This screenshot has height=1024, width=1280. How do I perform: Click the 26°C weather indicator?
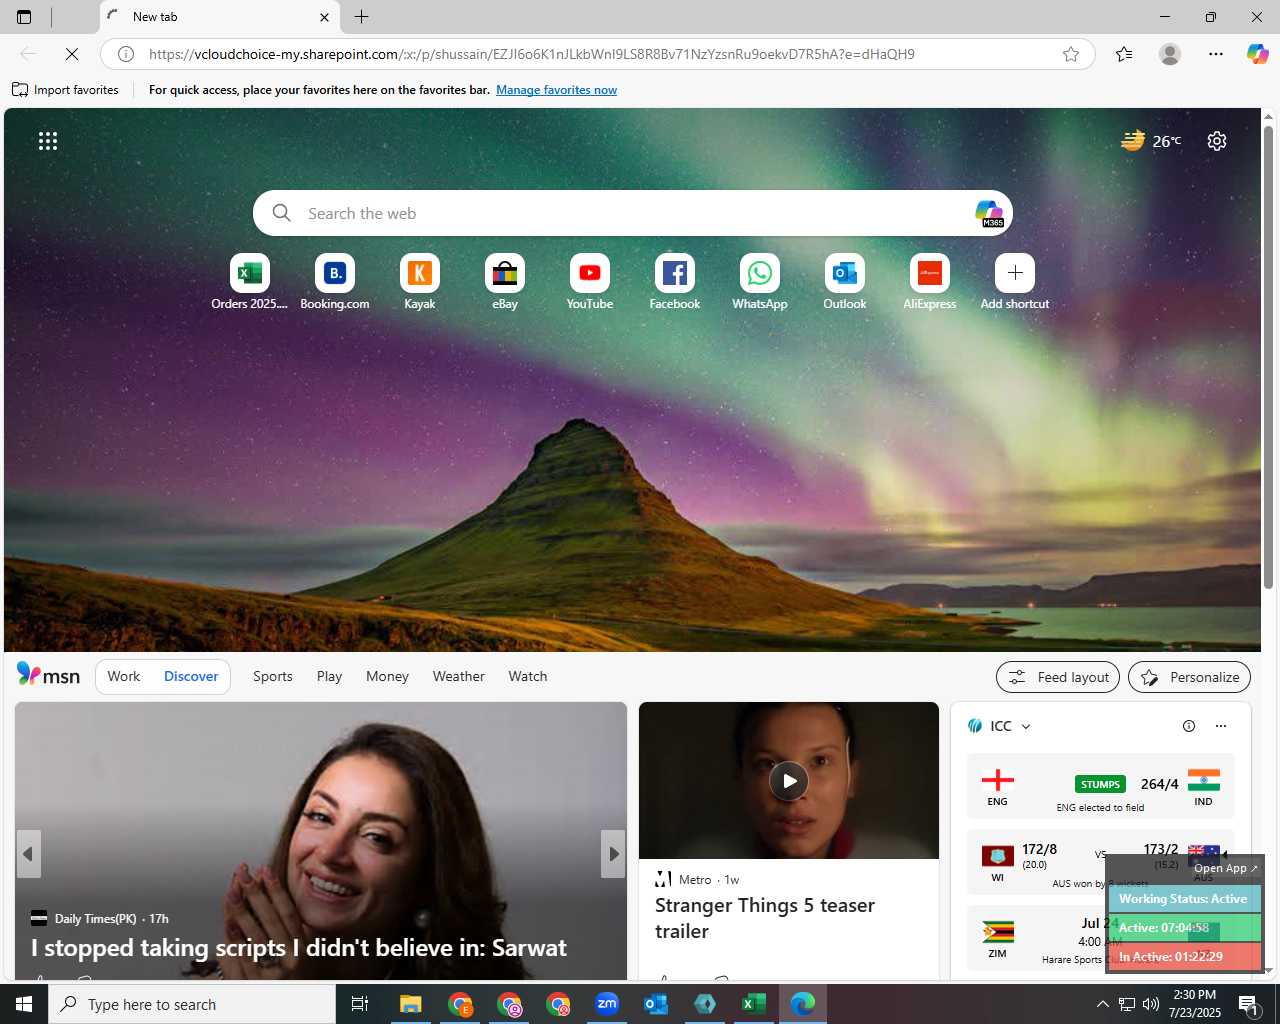[x=1151, y=141]
